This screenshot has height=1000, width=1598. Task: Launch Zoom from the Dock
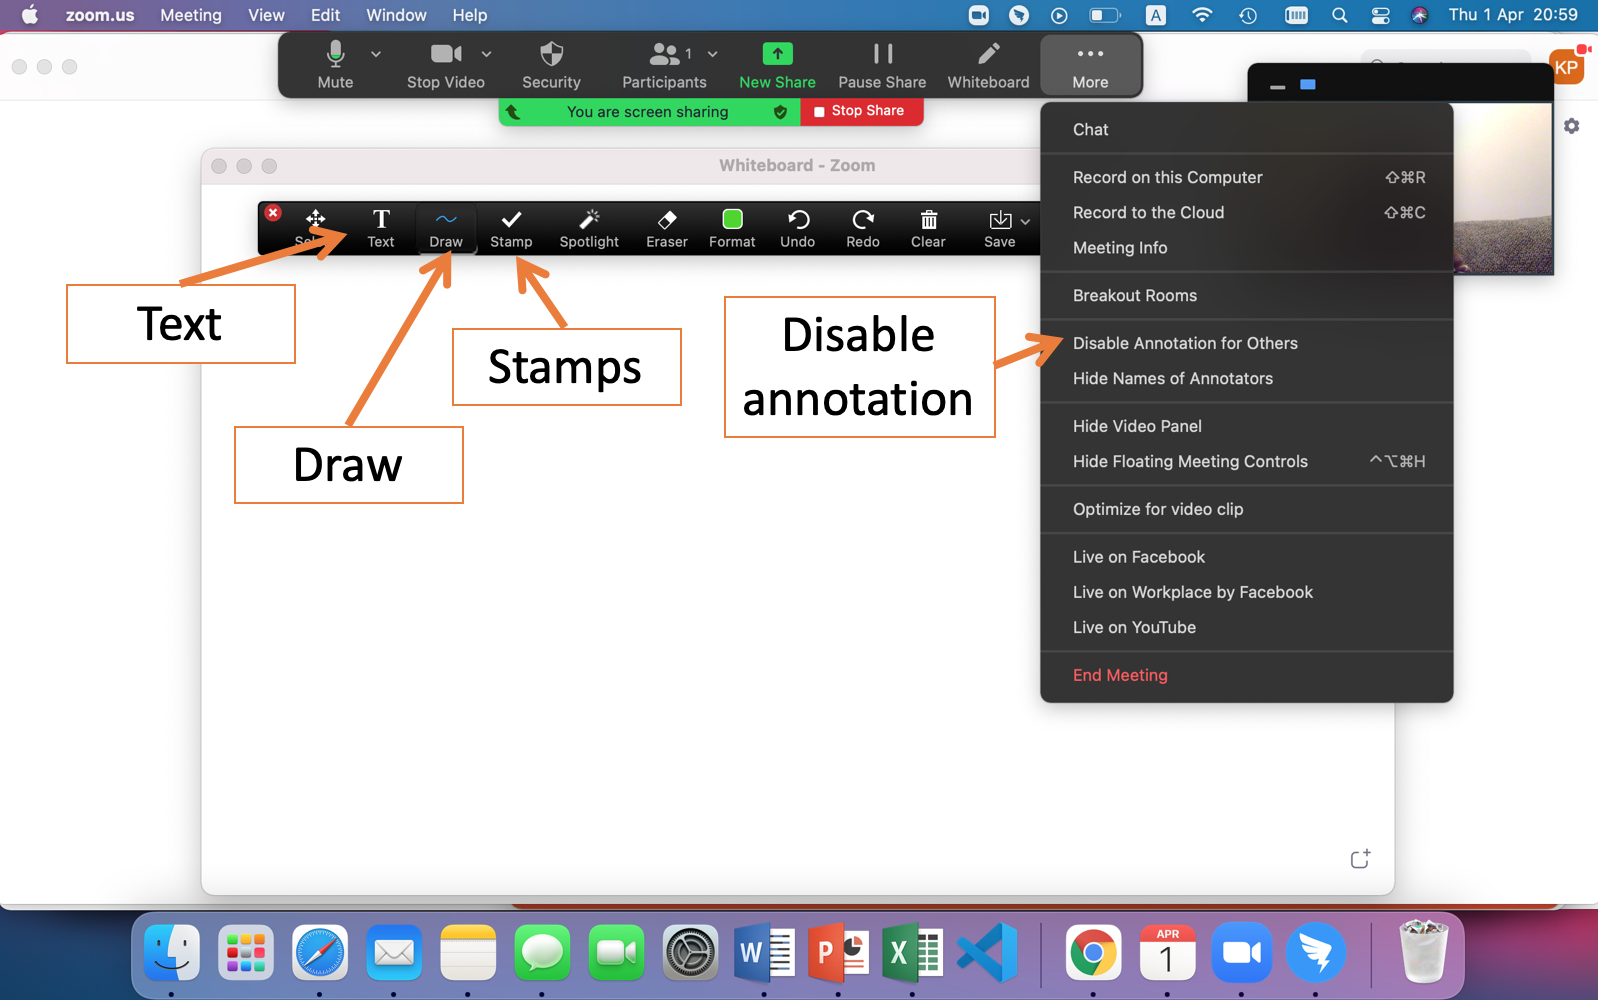(1241, 952)
